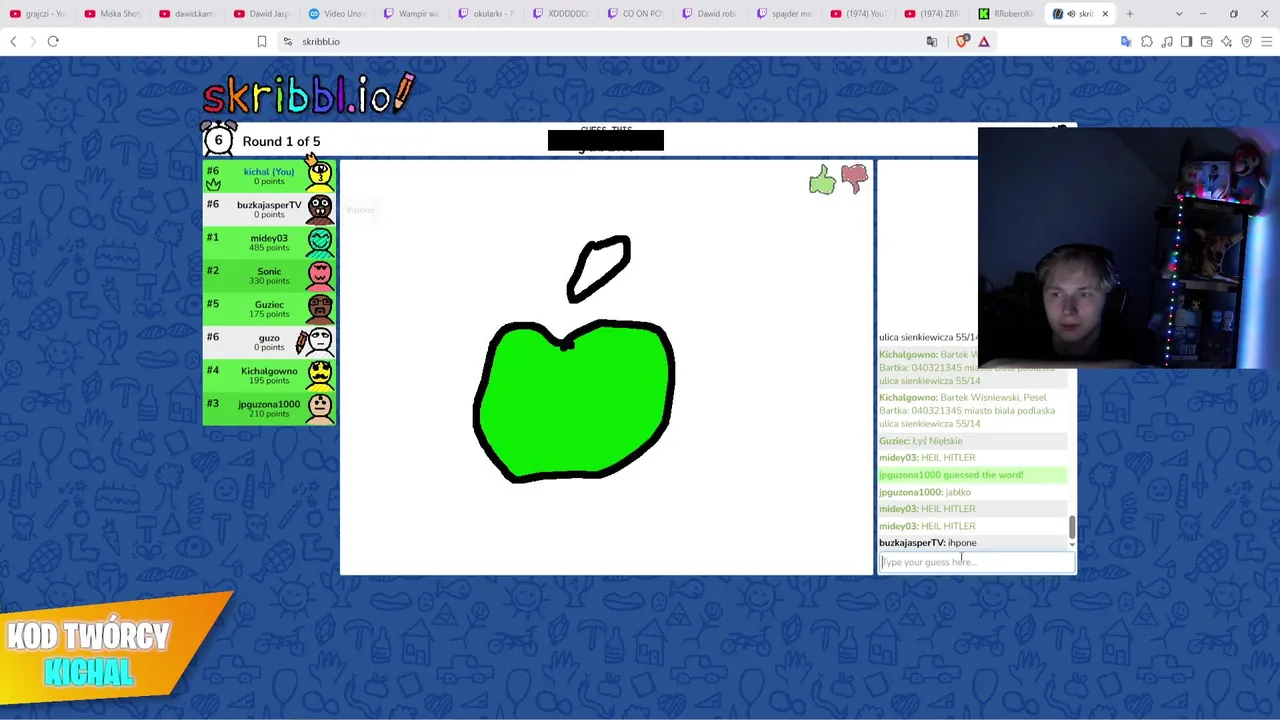The image size is (1280, 720).
Task: Click the 'Round 1 of 5' label
Action: pyautogui.click(x=281, y=141)
